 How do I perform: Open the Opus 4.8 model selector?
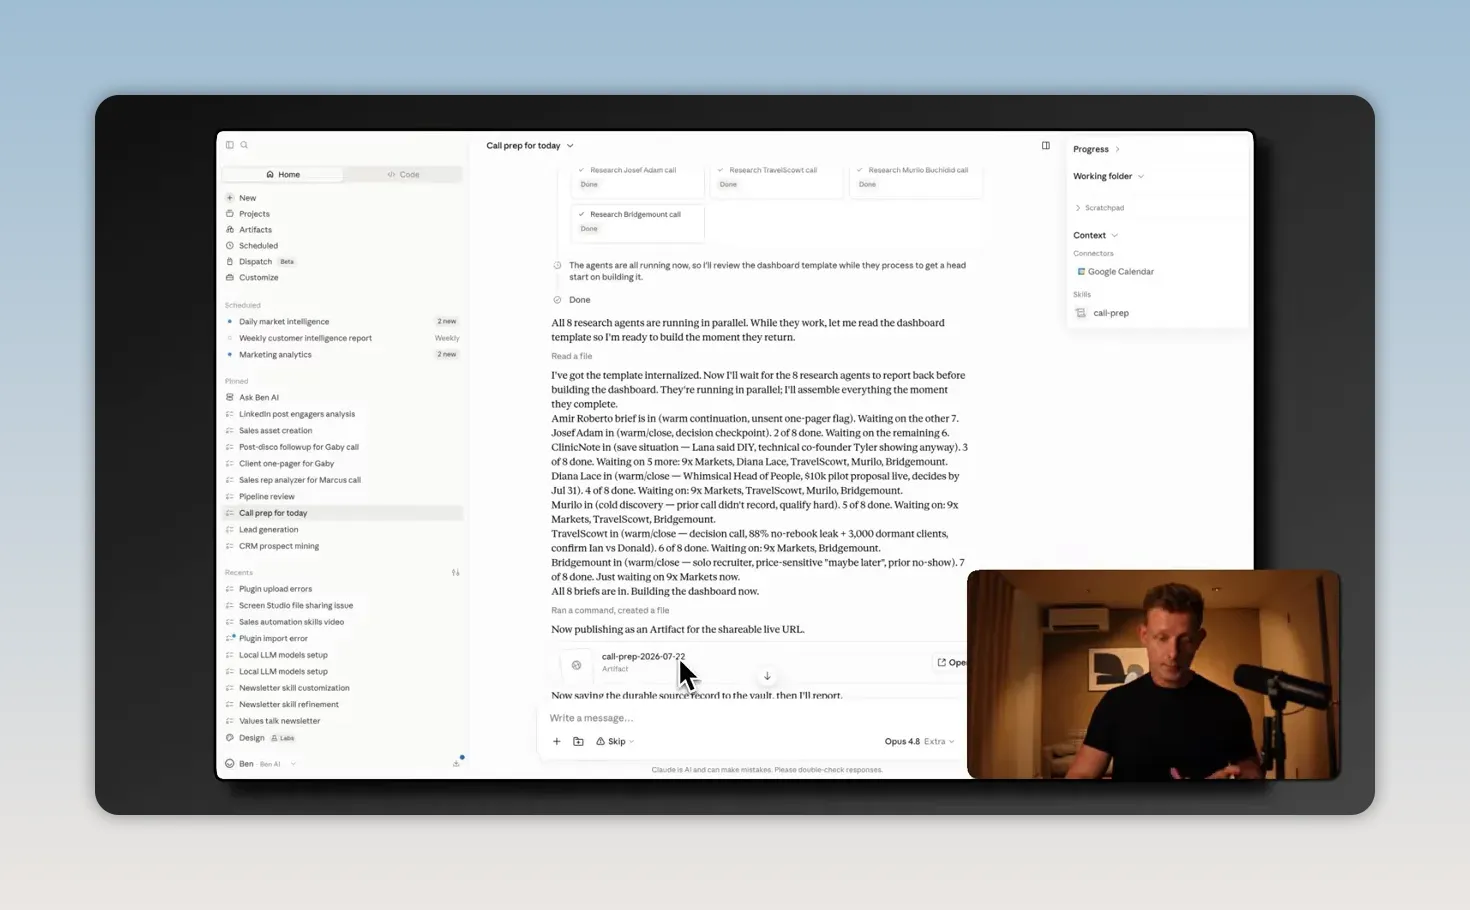[919, 742]
